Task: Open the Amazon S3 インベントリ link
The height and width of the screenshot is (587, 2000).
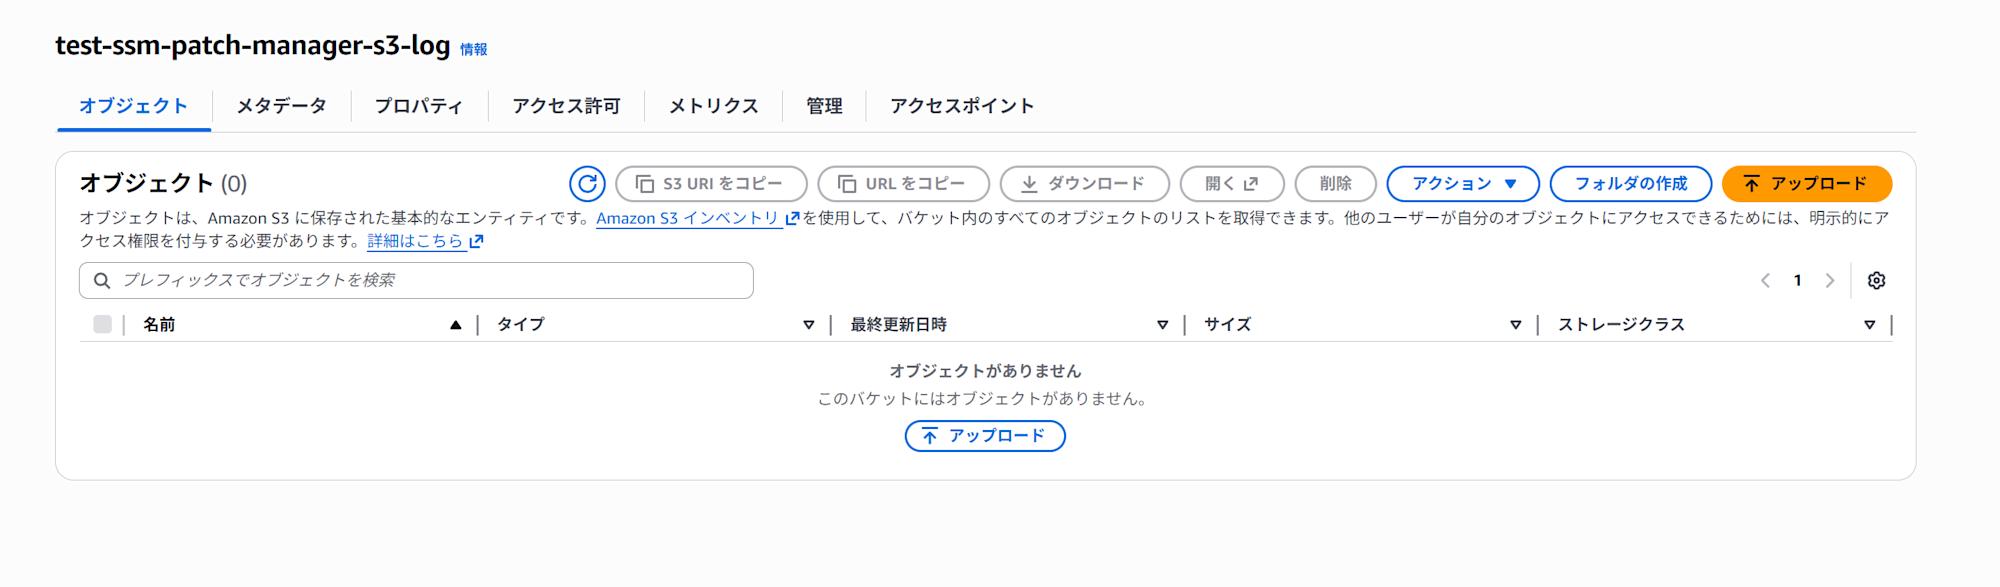Action: pos(688,218)
